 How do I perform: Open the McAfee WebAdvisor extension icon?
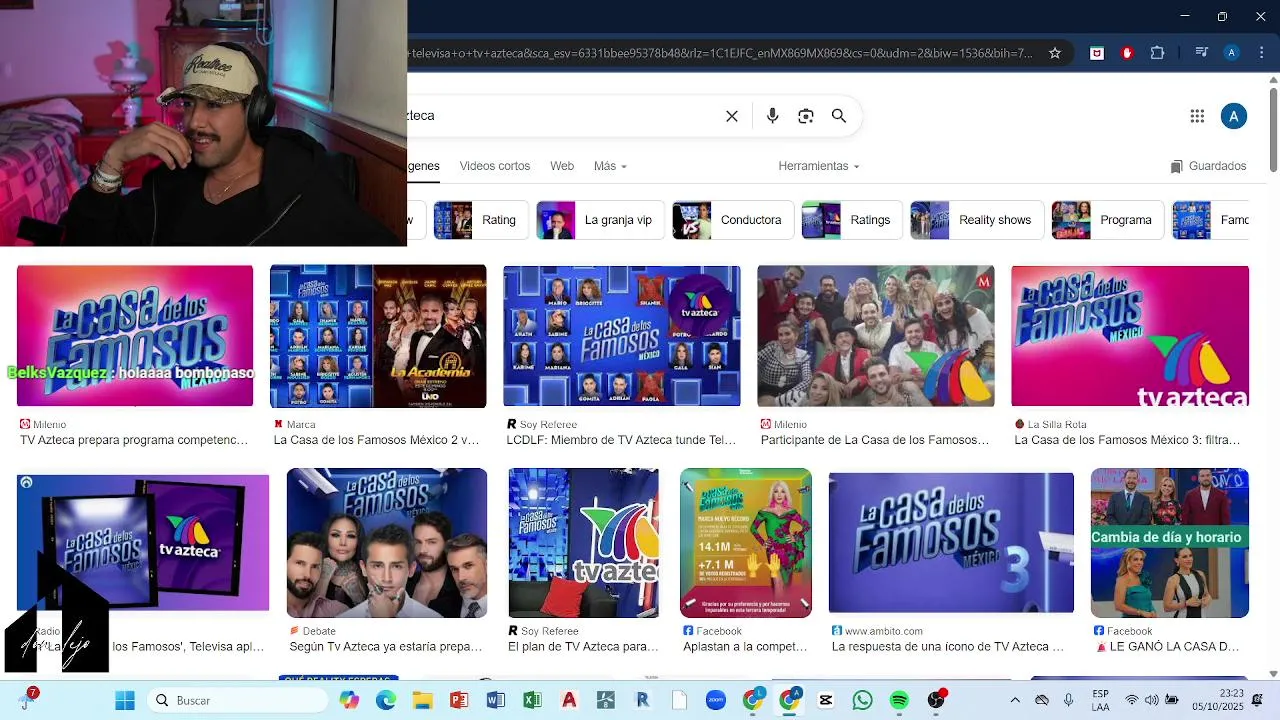(1097, 53)
